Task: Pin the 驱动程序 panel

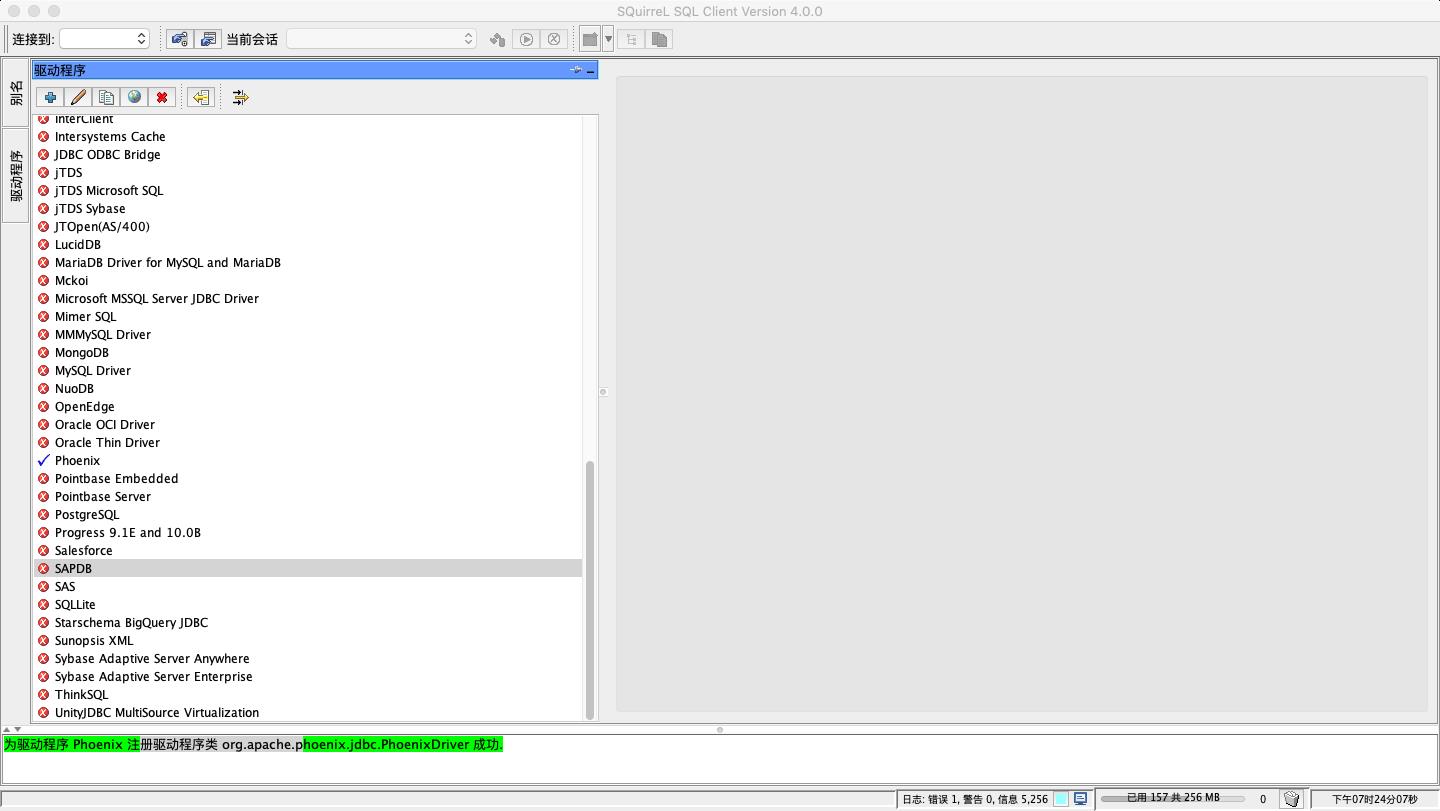Action: tap(576, 70)
